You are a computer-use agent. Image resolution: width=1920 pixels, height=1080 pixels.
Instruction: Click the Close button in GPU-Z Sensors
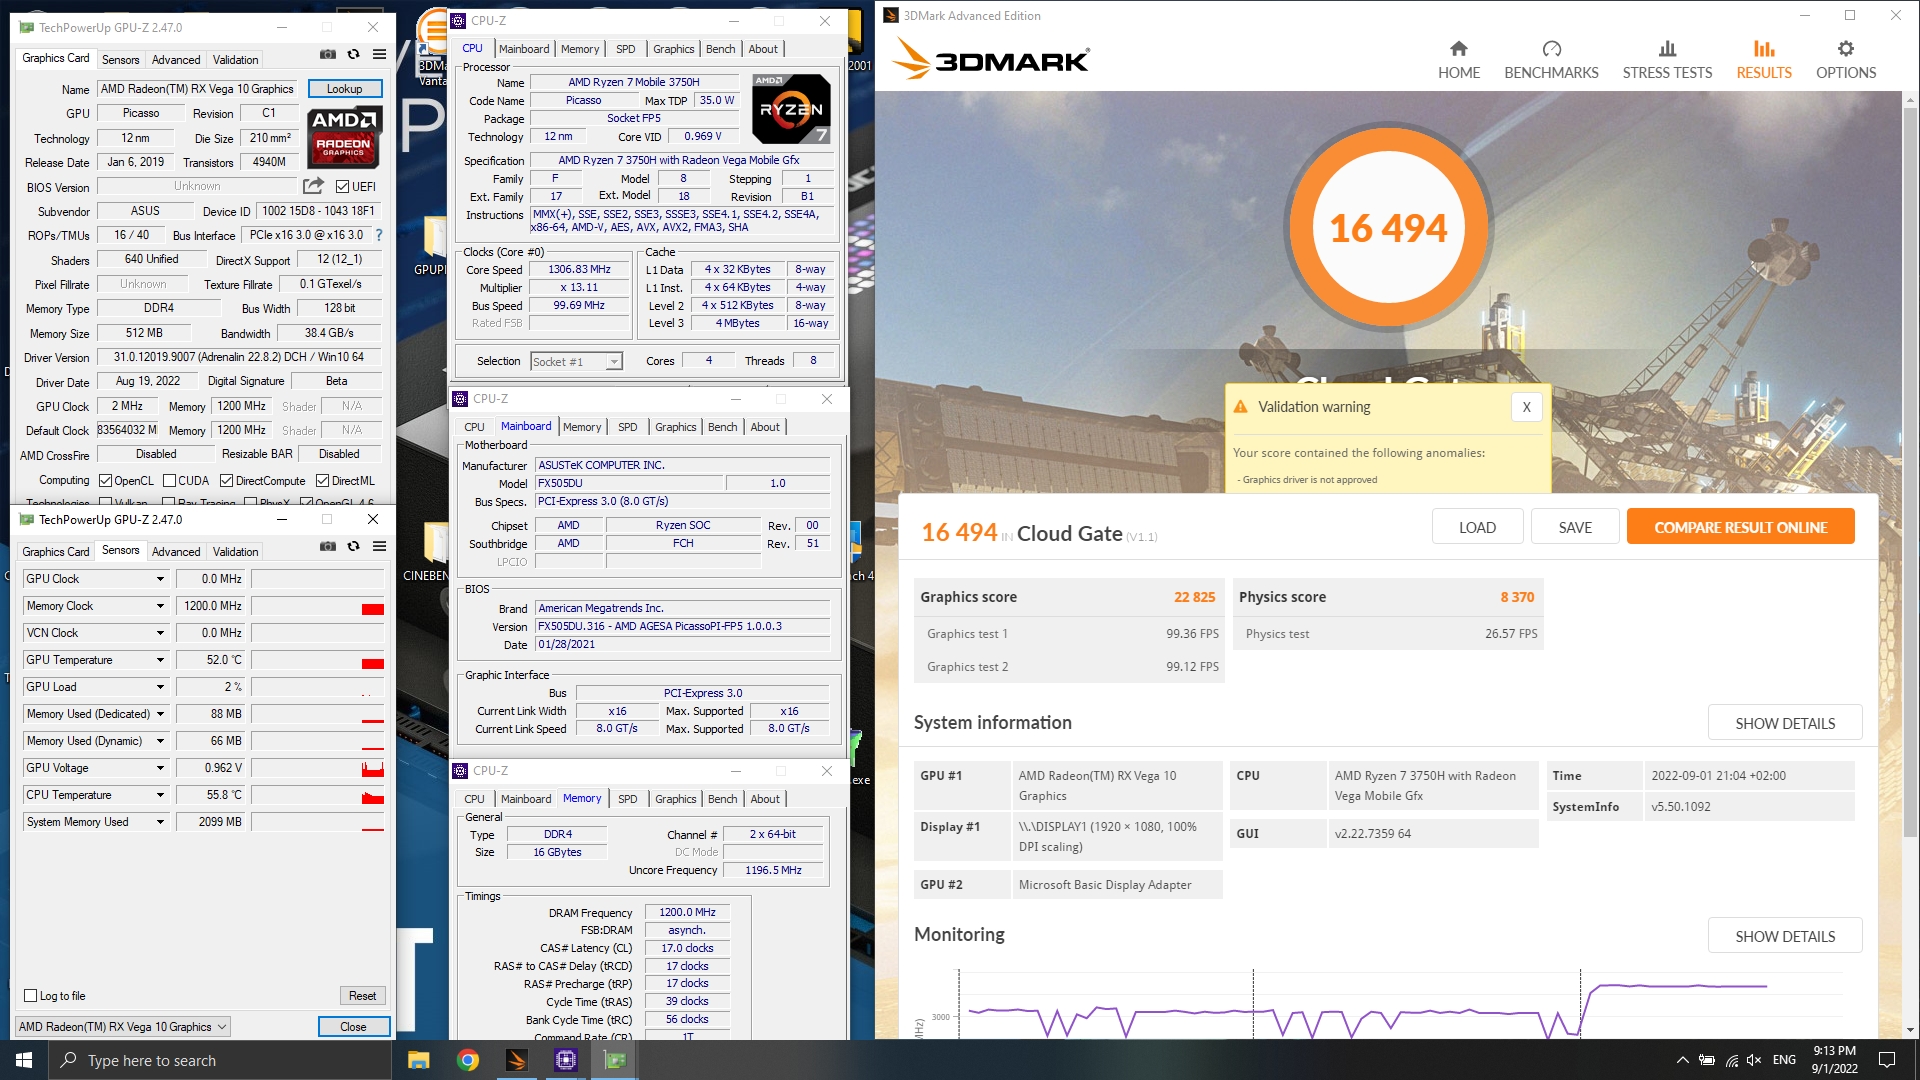pos(353,1027)
